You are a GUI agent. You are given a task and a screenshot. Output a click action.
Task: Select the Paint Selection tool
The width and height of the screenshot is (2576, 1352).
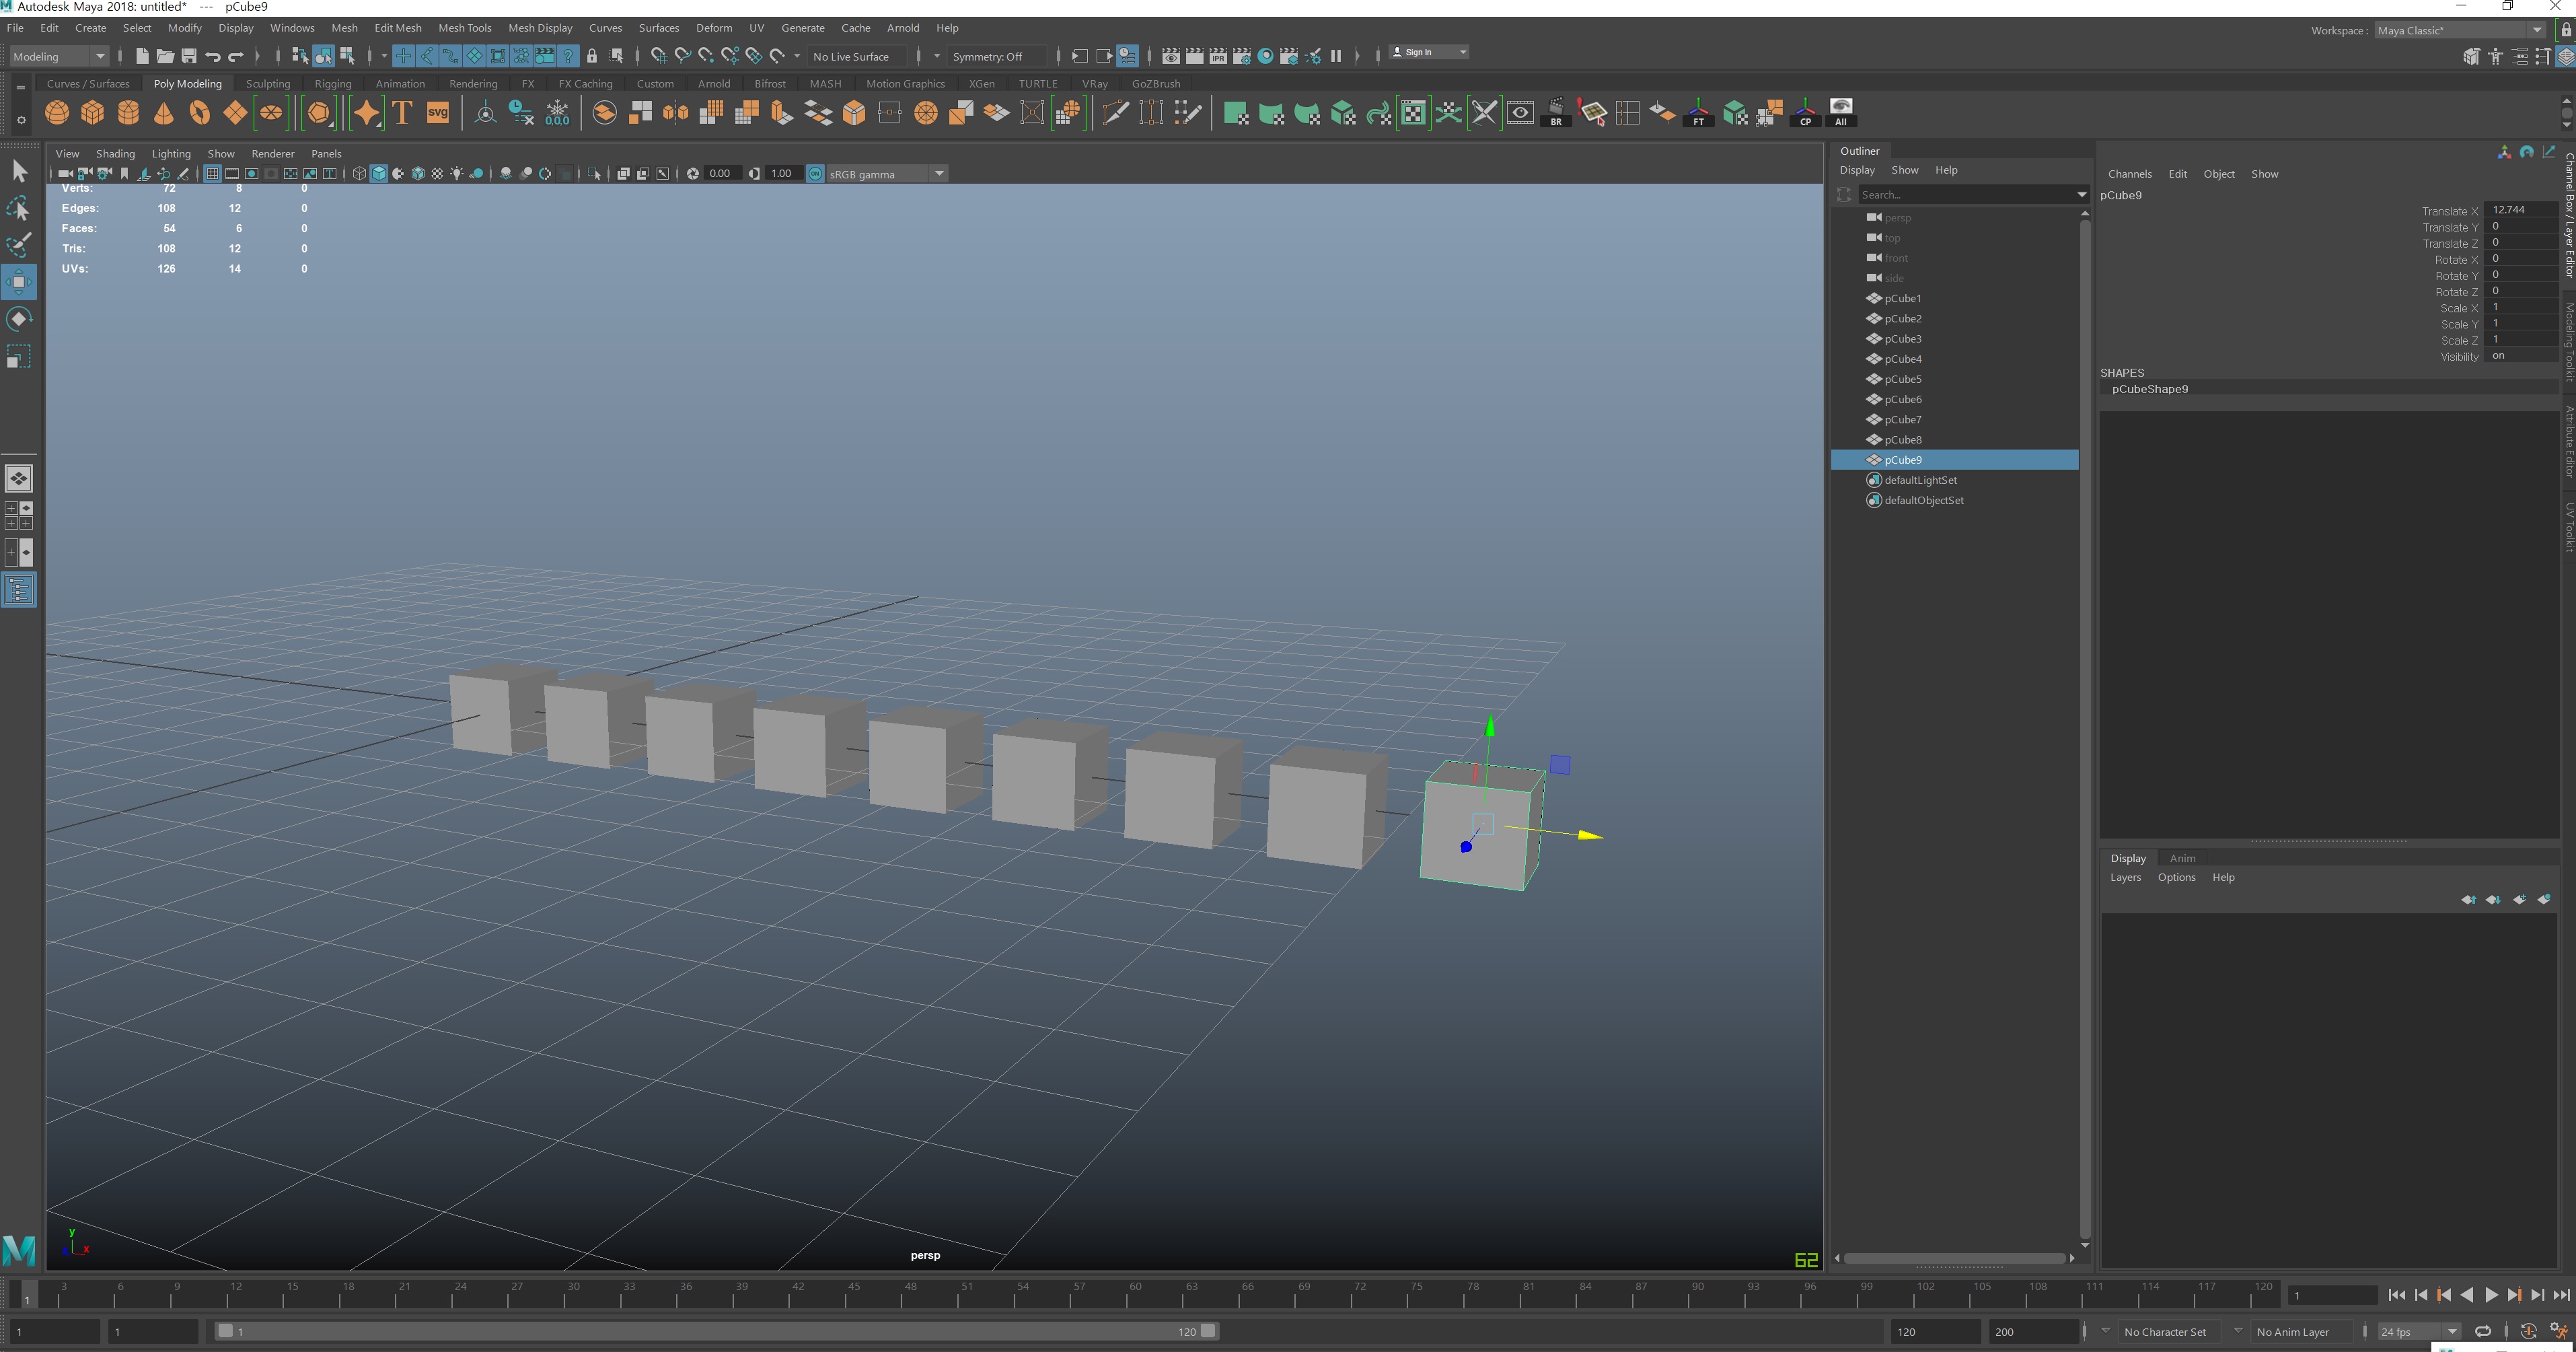(18, 245)
